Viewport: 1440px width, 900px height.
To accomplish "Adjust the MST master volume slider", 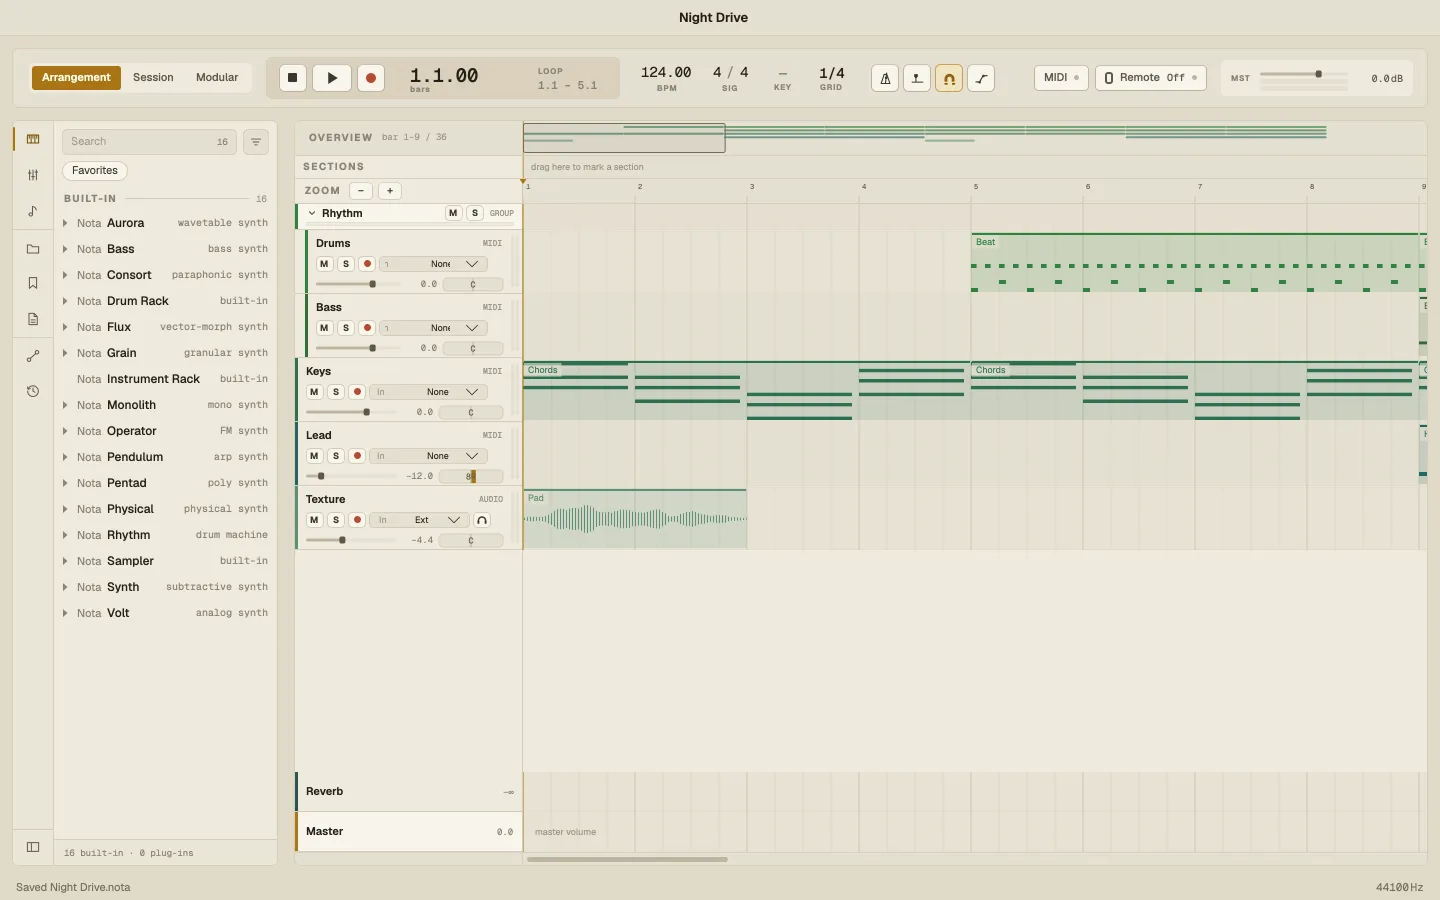I will pyautogui.click(x=1304, y=75).
